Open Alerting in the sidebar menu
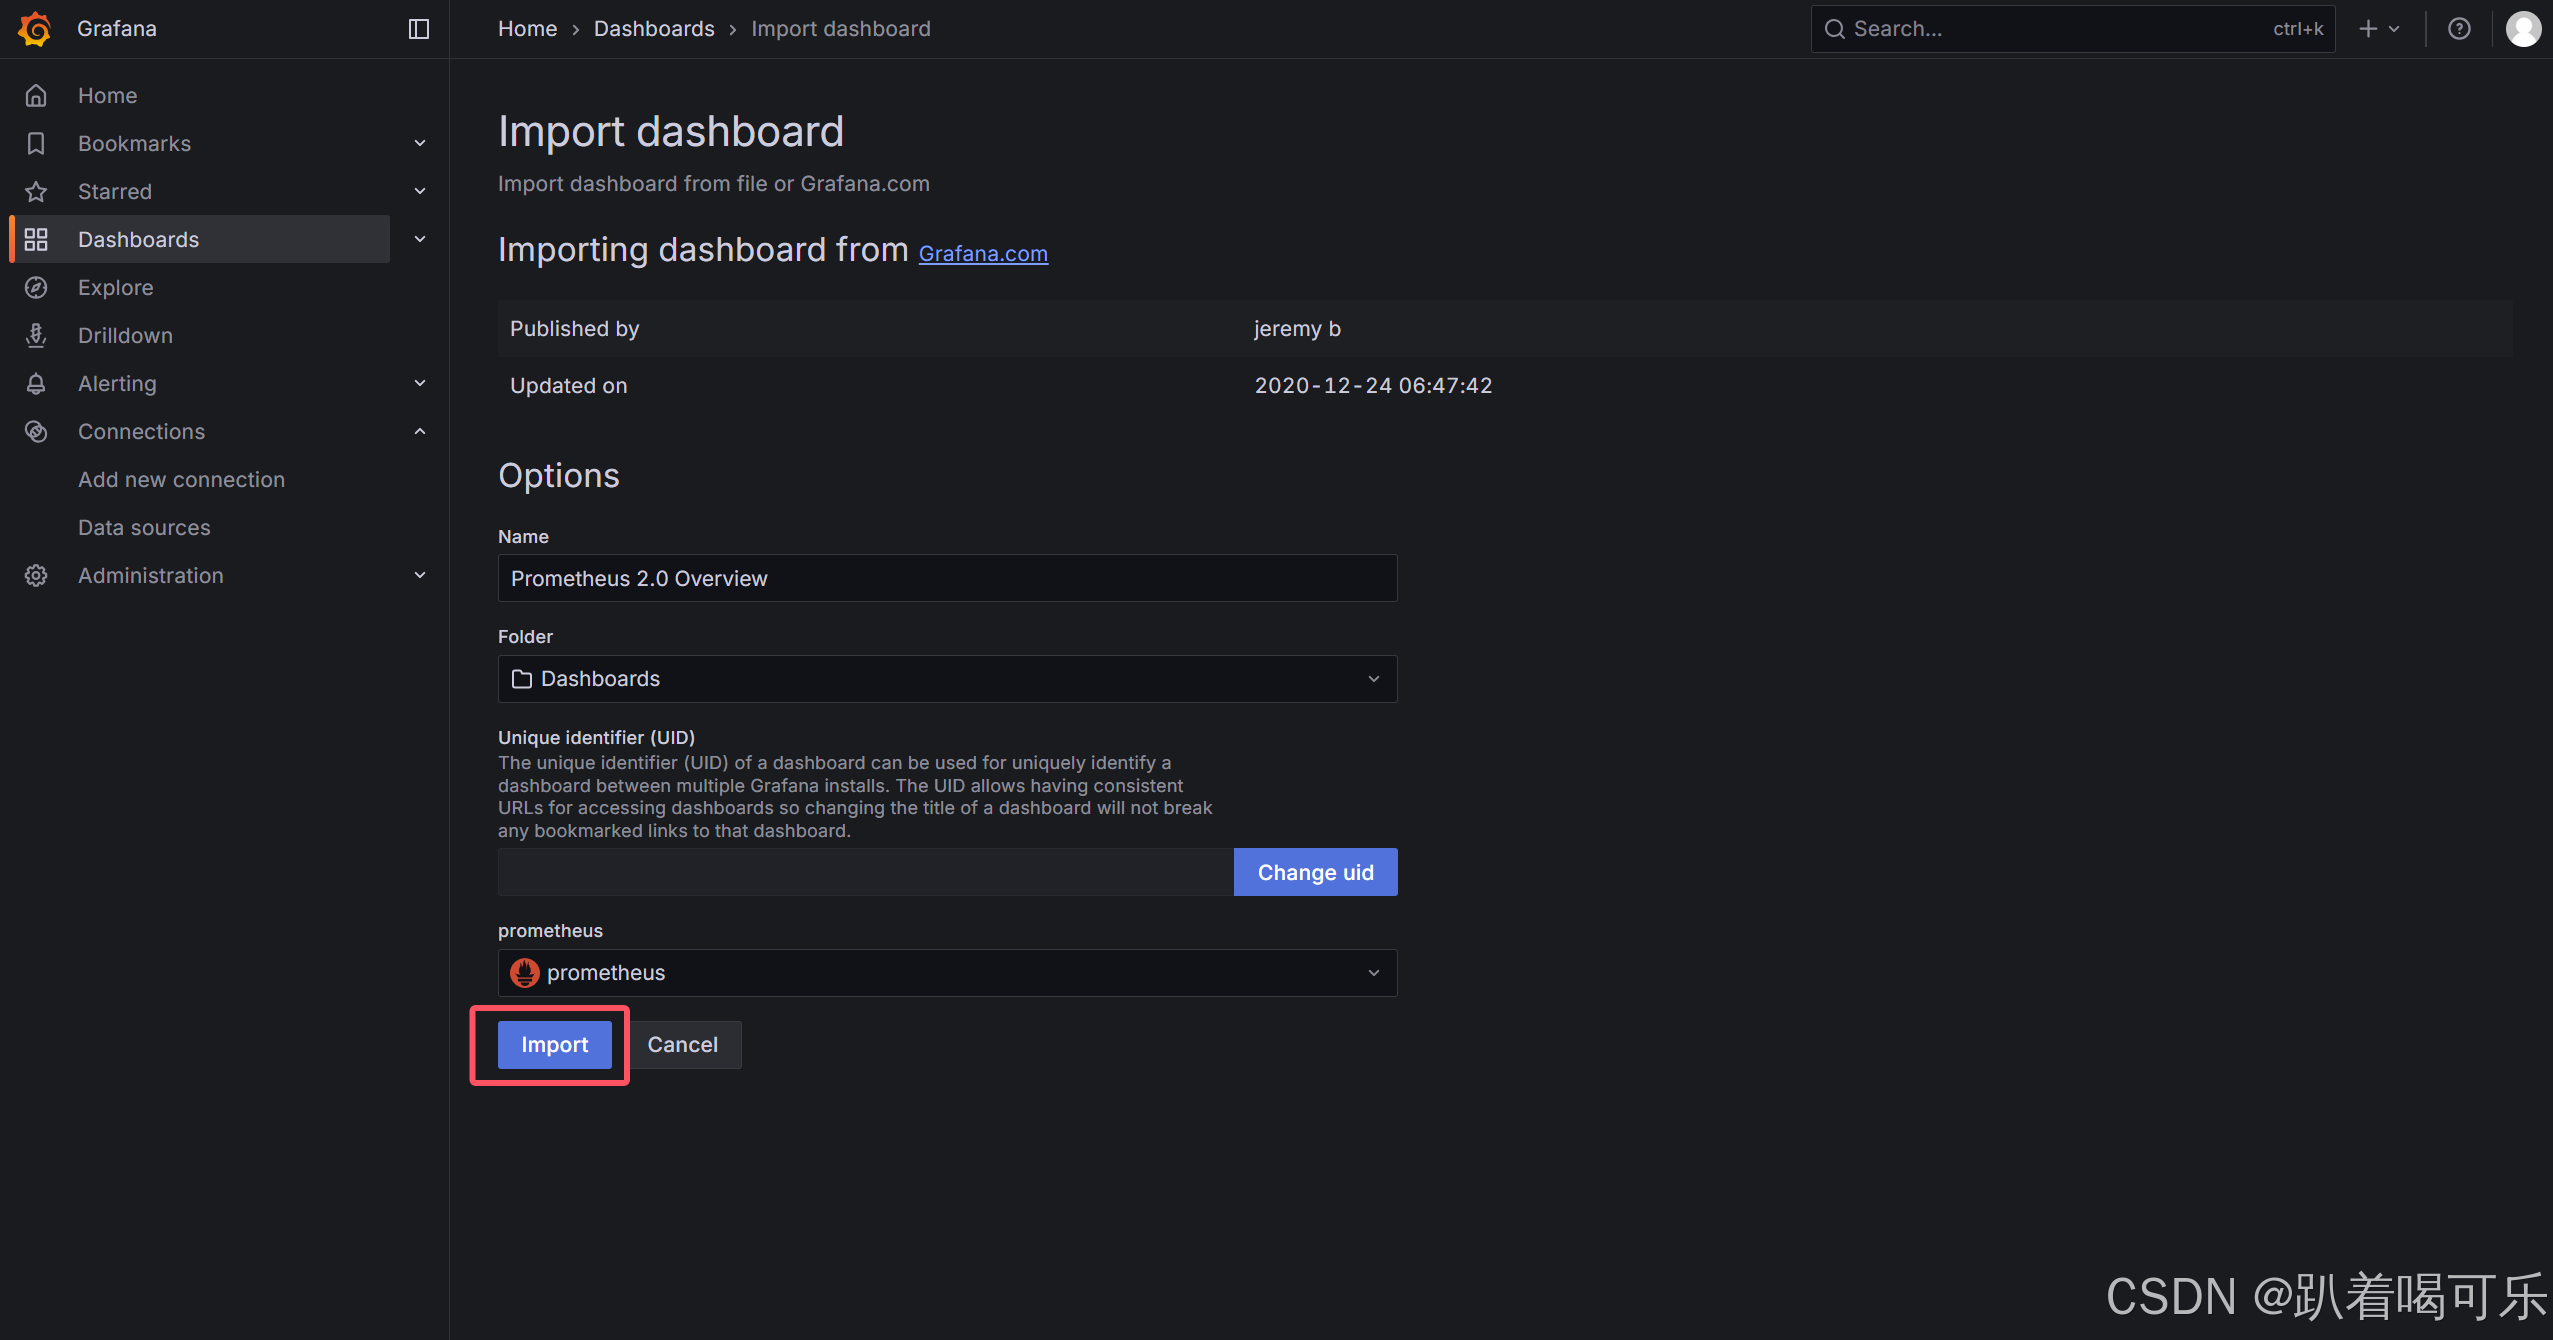 point(118,384)
